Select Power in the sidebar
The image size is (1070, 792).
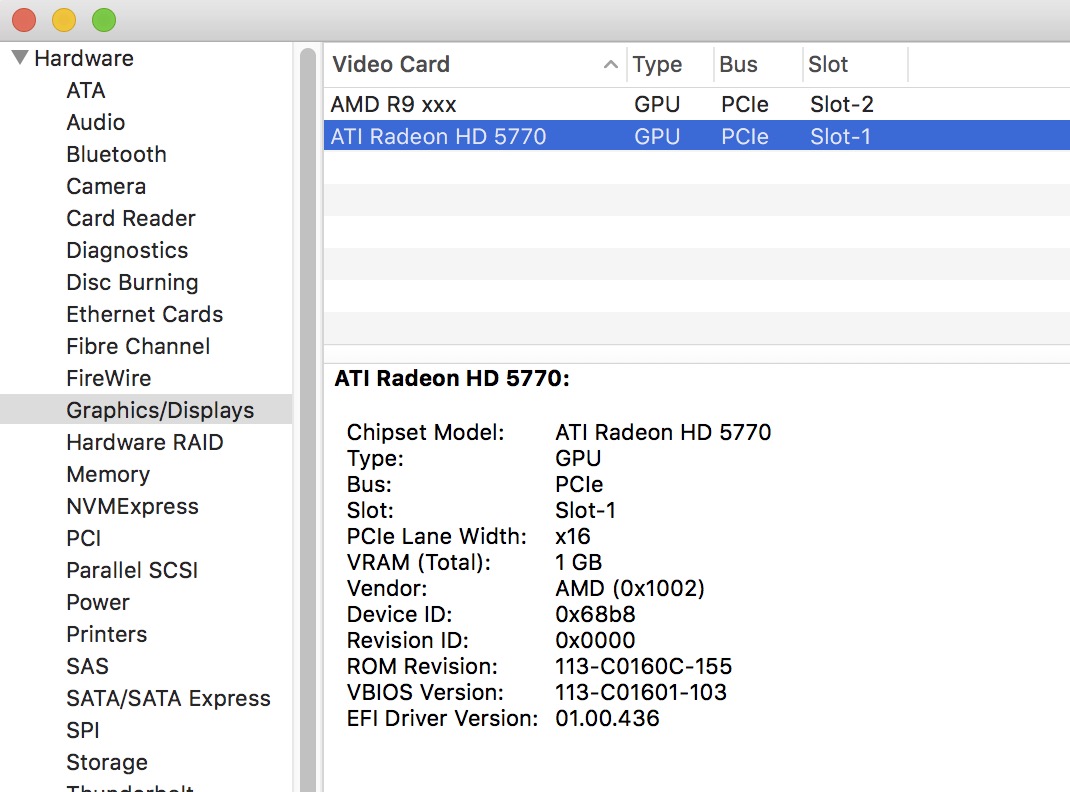(x=98, y=602)
